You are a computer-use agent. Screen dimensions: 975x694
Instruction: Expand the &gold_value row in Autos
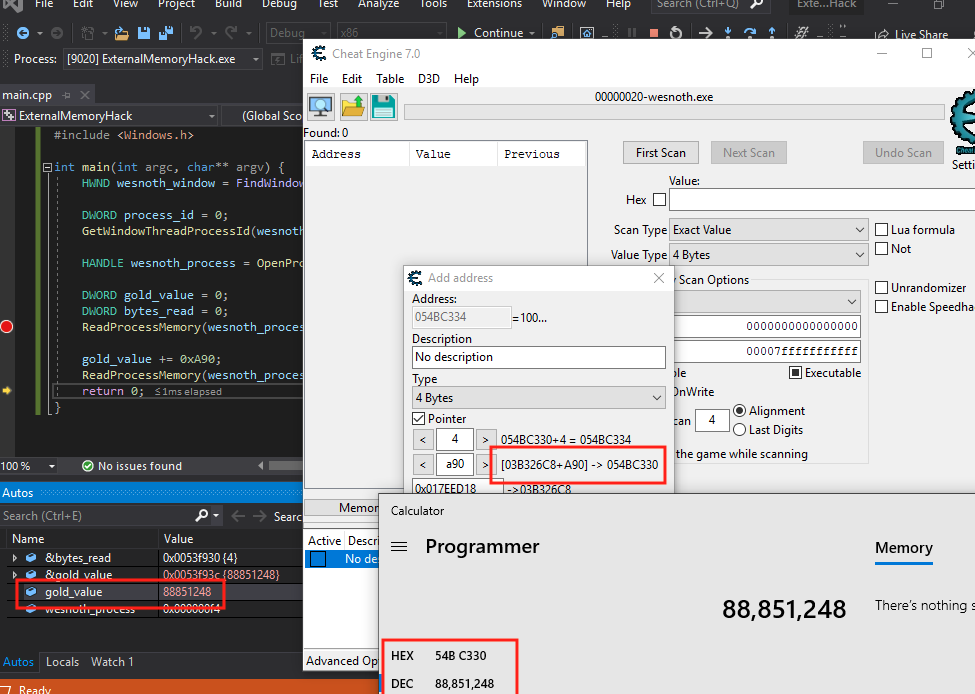pos(15,575)
